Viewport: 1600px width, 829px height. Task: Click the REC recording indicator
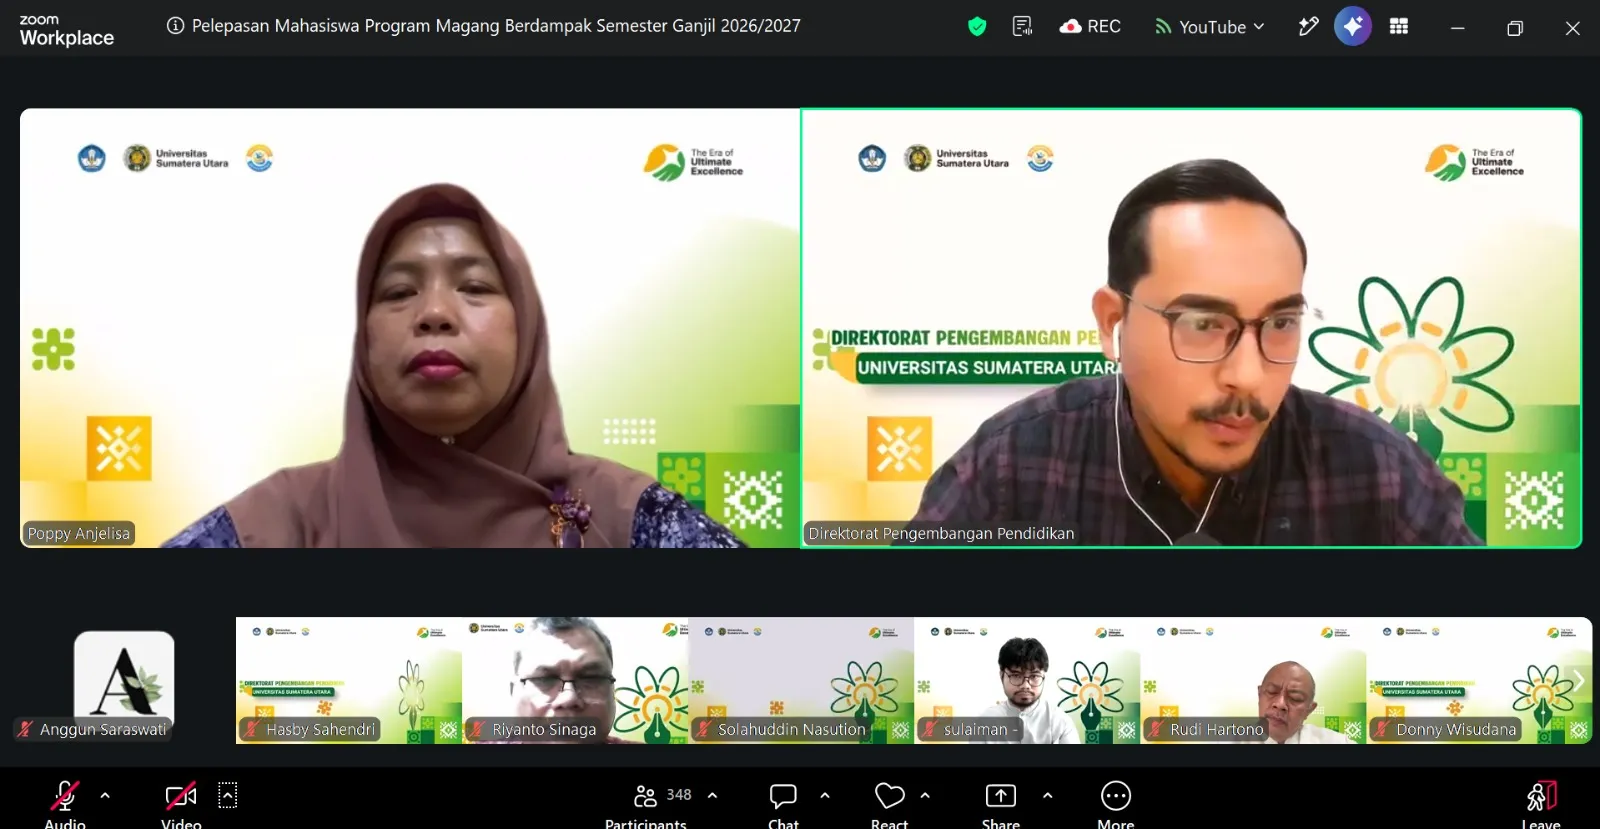tap(1090, 27)
